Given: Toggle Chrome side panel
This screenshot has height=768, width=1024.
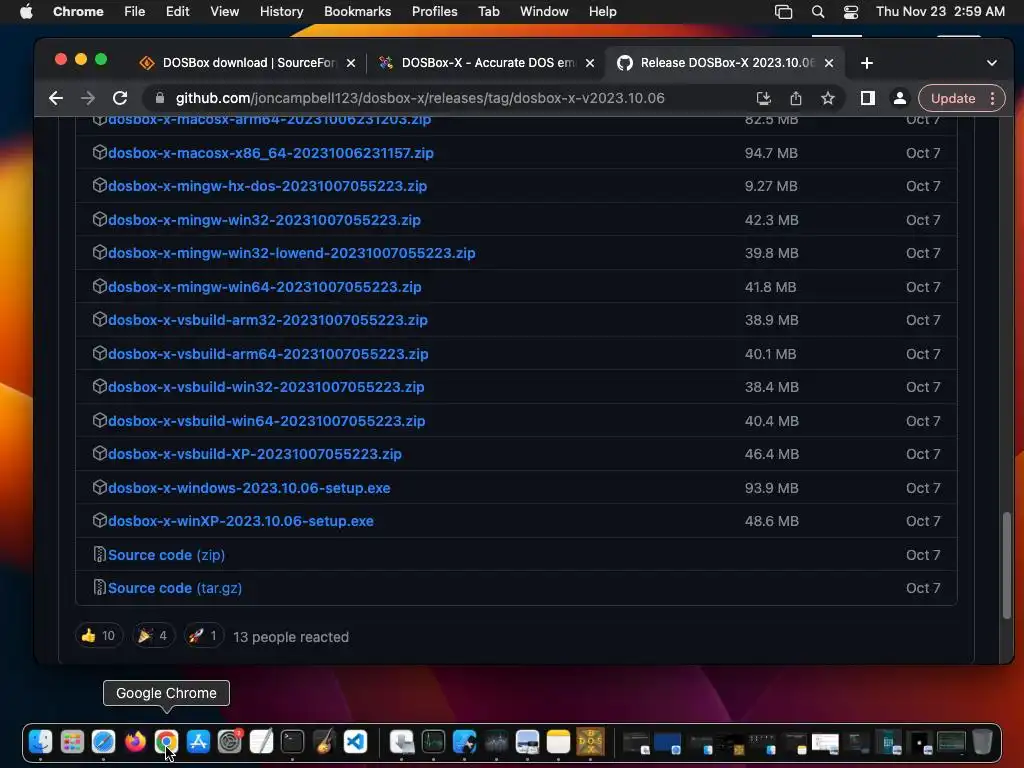Looking at the screenshot, I should tap(867, 98).
